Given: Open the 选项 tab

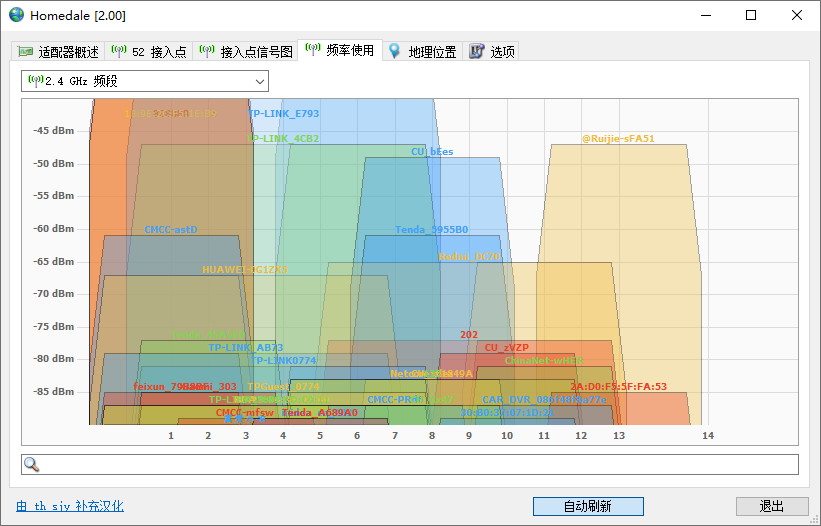Looking at the screenshot, I should [491, 51].
